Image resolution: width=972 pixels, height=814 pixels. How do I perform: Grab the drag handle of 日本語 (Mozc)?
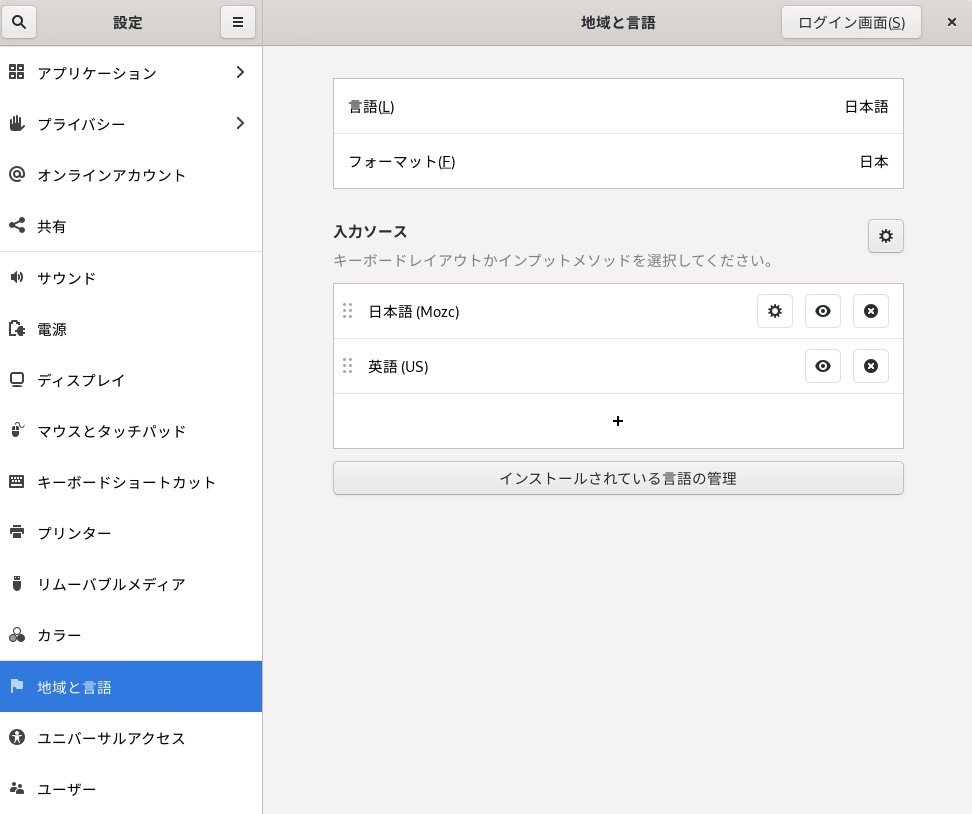[348, 311]
